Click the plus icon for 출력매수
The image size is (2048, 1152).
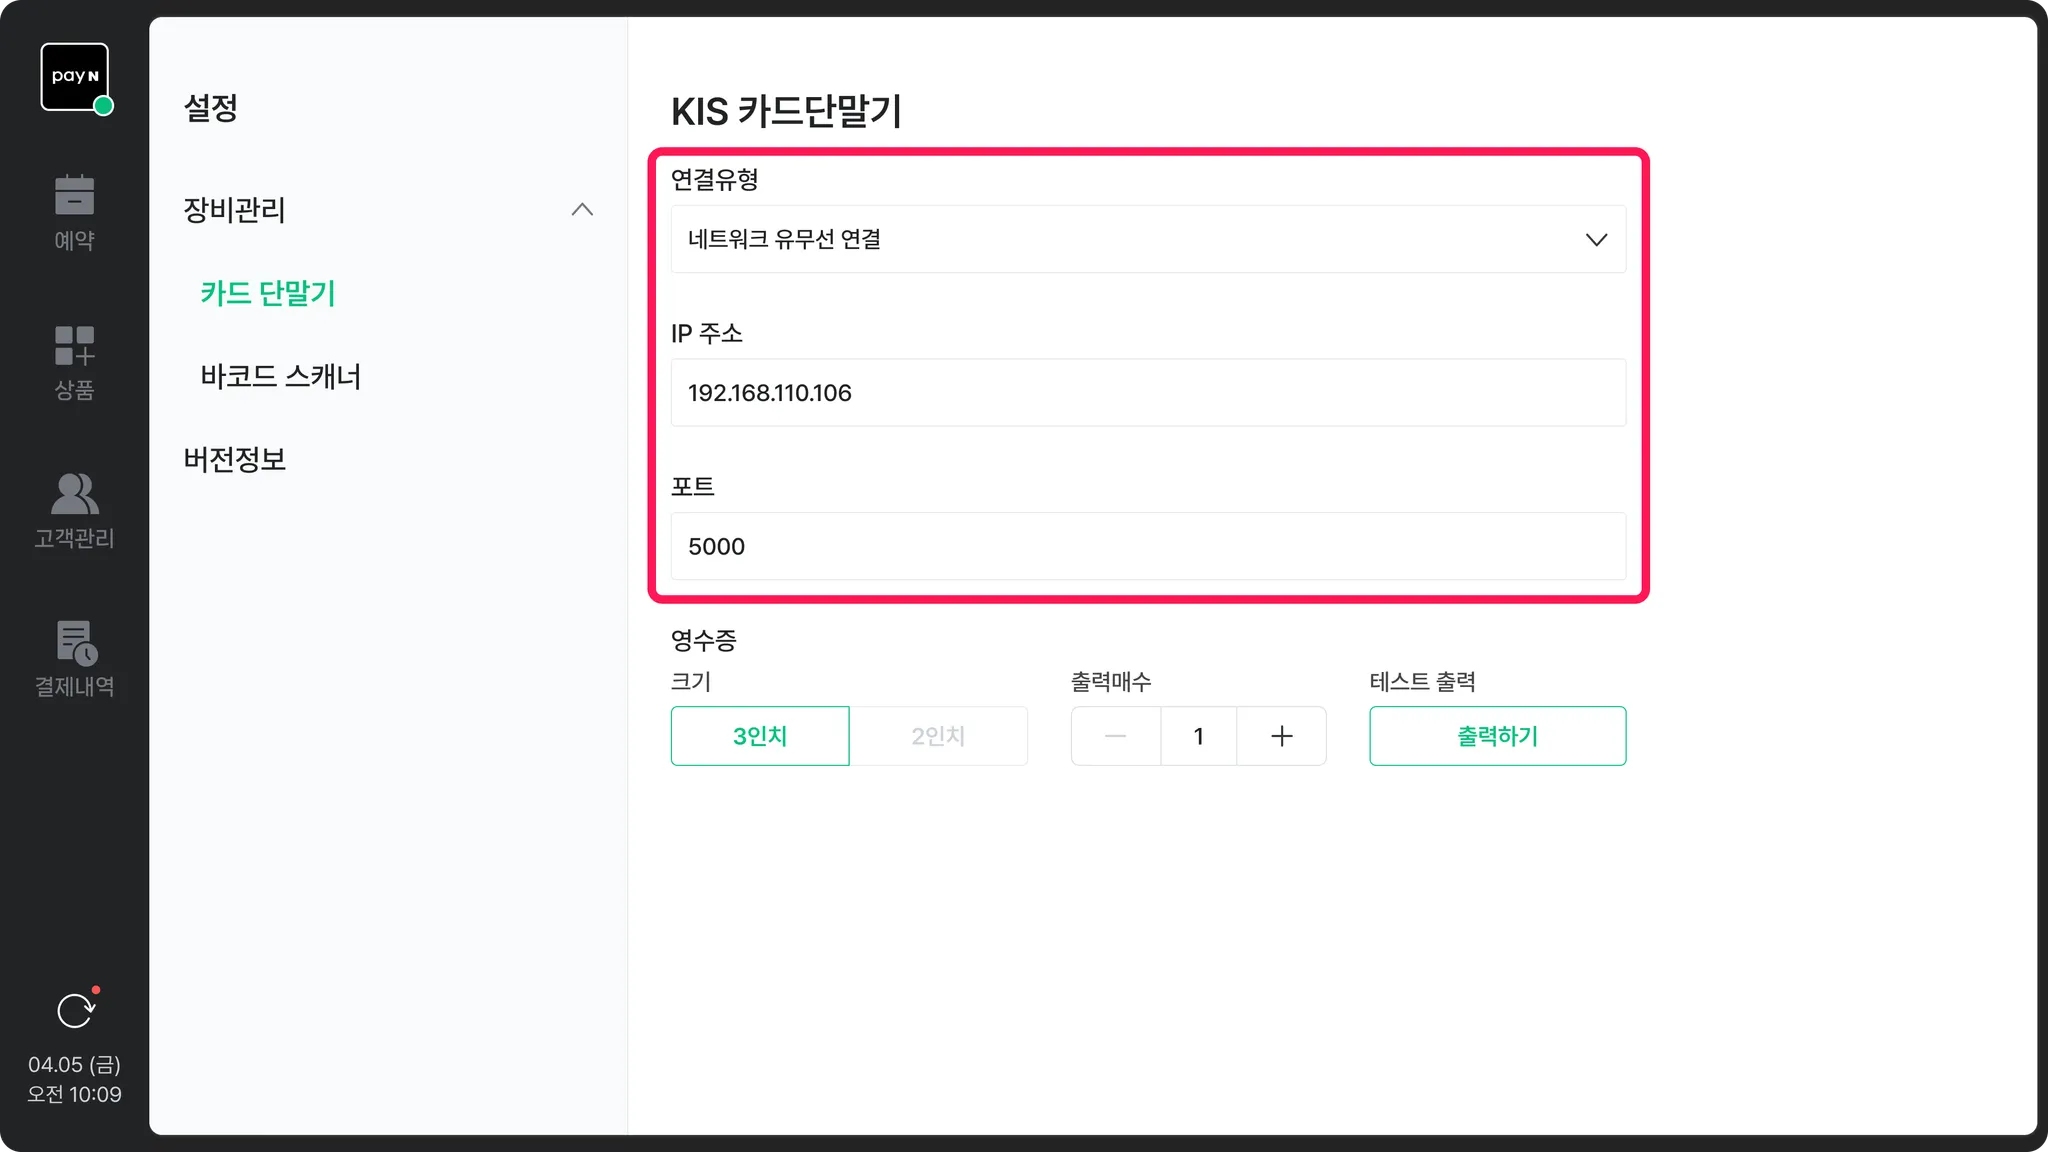[1281, 737]
